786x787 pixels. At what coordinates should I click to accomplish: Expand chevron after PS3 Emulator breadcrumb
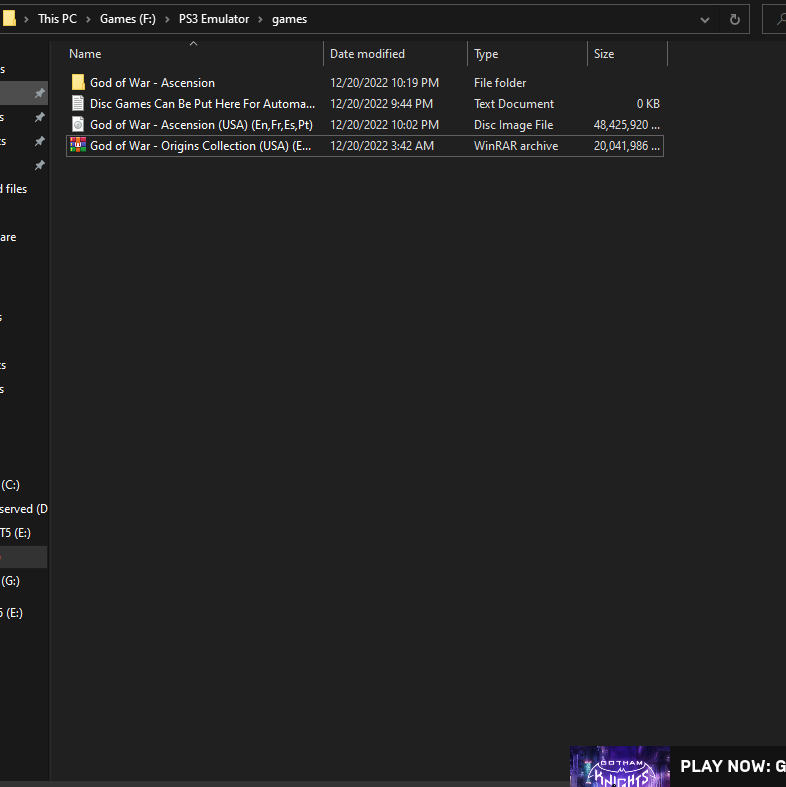[260, 20]
